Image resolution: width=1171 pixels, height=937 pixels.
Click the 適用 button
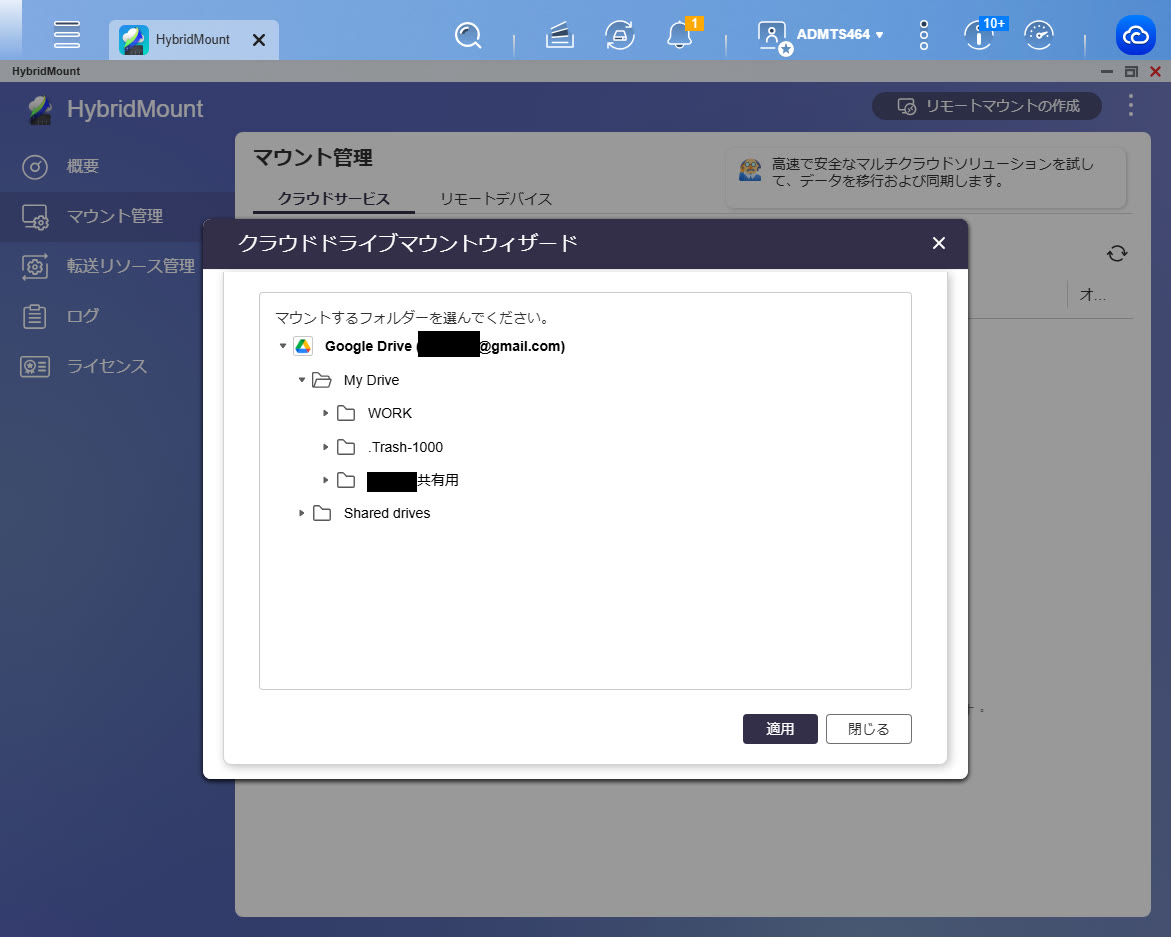pos(780,729)
